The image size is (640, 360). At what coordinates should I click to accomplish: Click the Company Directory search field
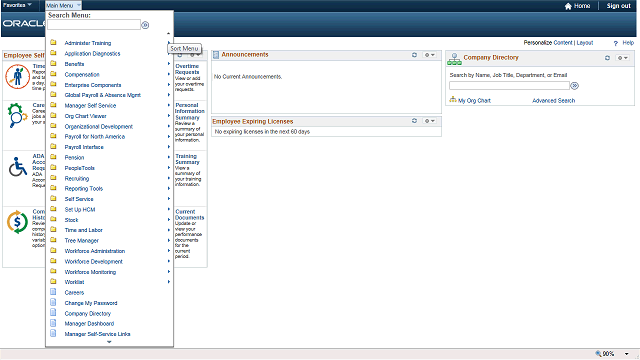[x=509, y=86]
